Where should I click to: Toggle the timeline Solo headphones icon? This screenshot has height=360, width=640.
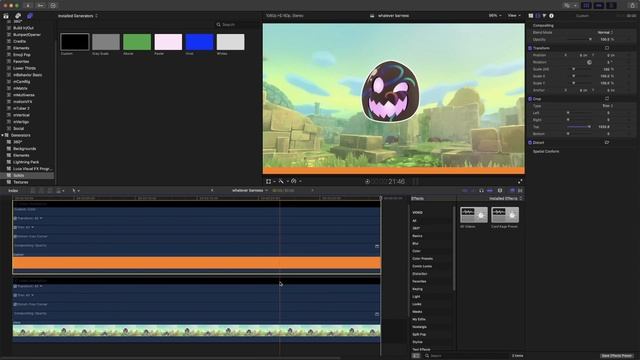click(481, 191)
